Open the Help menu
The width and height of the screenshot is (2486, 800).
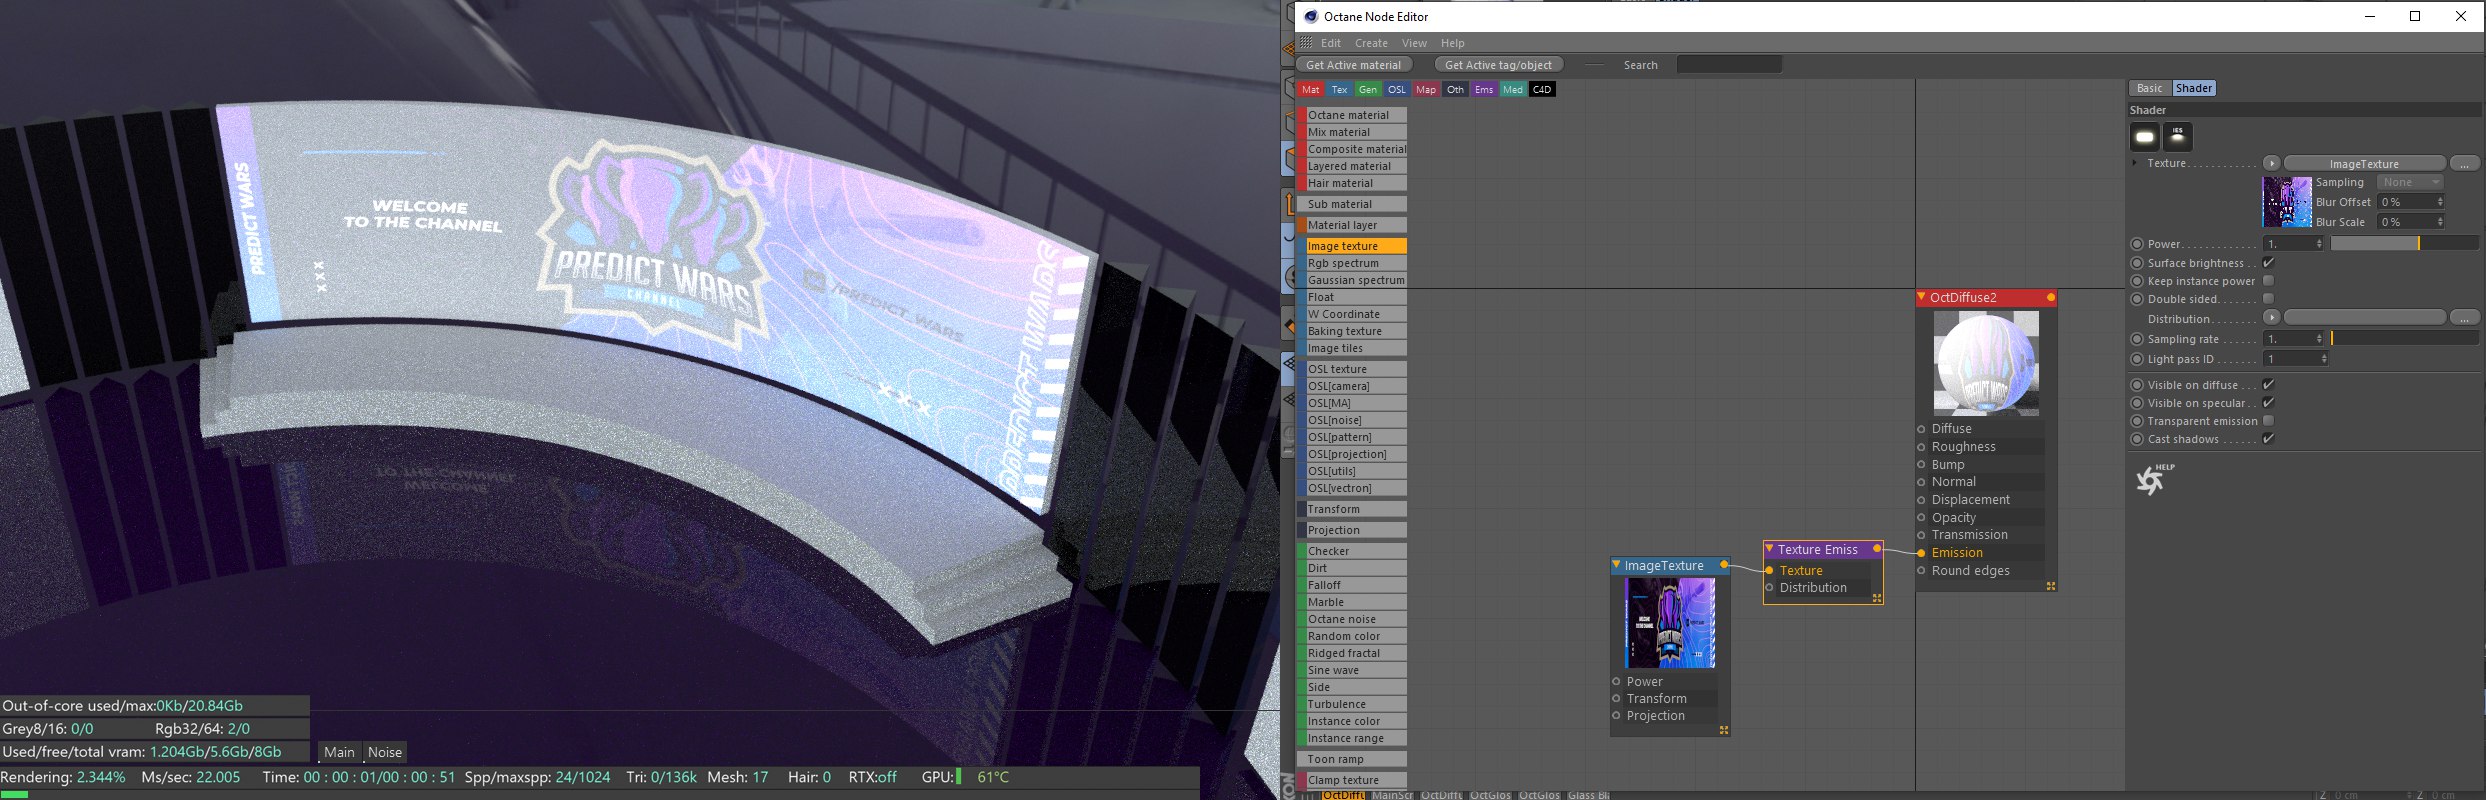coord(1452,43)
